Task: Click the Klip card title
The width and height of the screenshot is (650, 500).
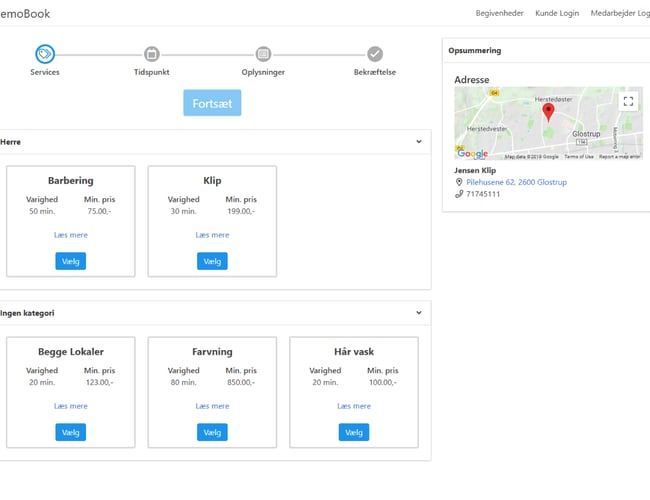Action: (x=212, y=180)
